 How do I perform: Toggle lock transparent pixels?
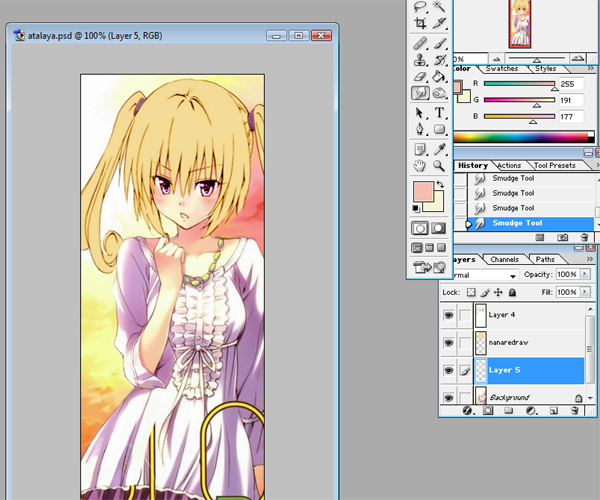(471, 293)
